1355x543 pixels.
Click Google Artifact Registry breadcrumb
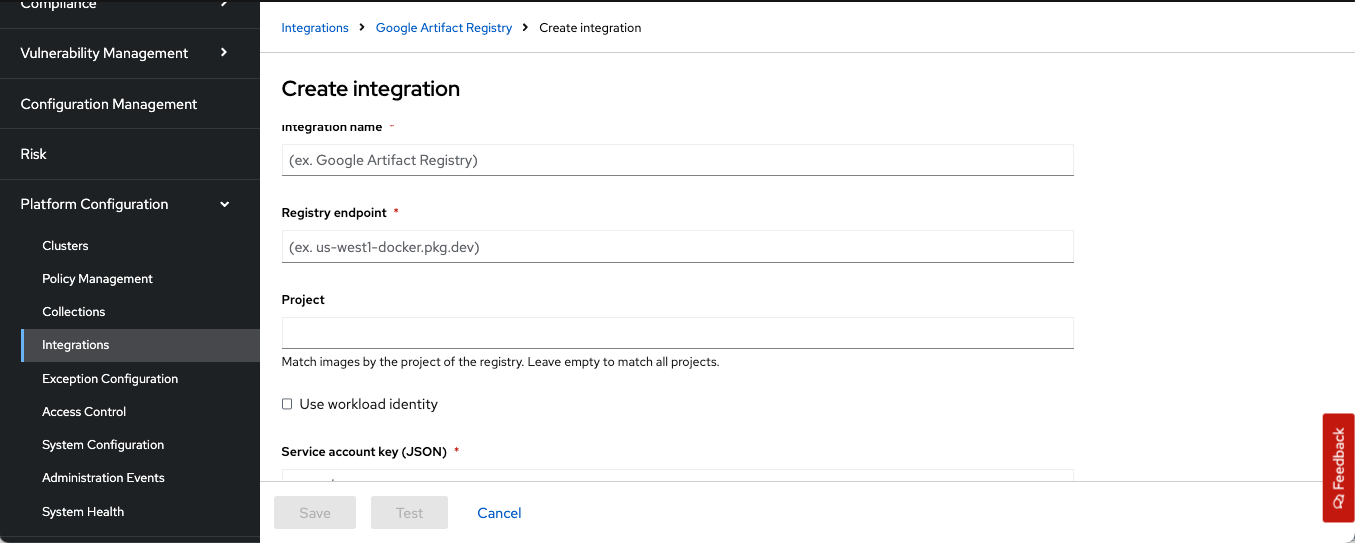point(443,28)
